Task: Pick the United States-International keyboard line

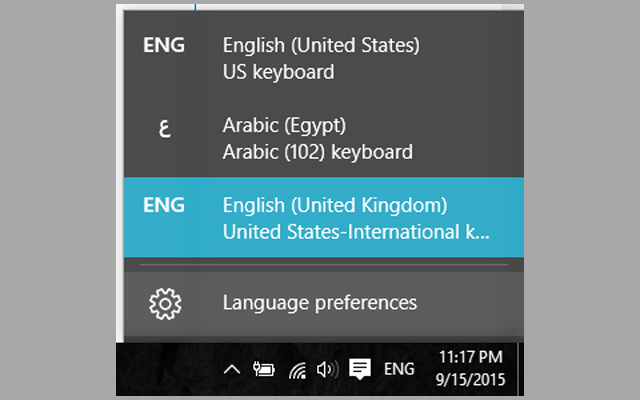Action: [357, 232]
